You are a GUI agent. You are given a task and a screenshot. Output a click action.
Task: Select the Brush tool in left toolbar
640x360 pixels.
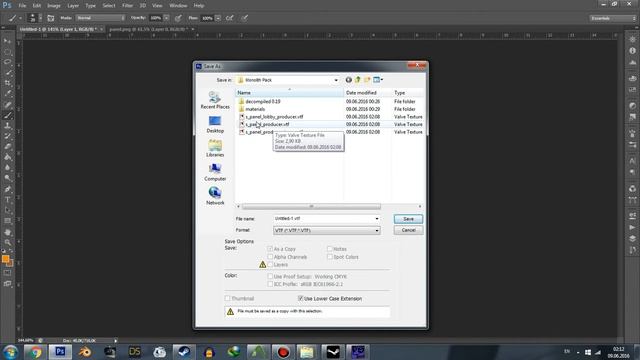(7, 116)
